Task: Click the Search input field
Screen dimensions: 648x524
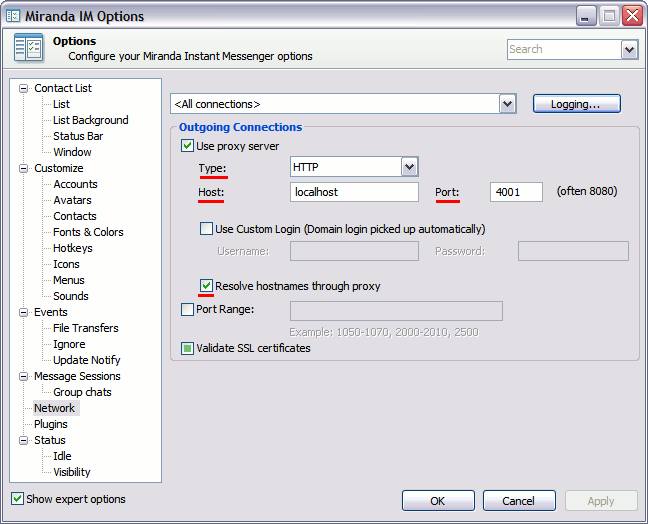Action: (565, 50)
